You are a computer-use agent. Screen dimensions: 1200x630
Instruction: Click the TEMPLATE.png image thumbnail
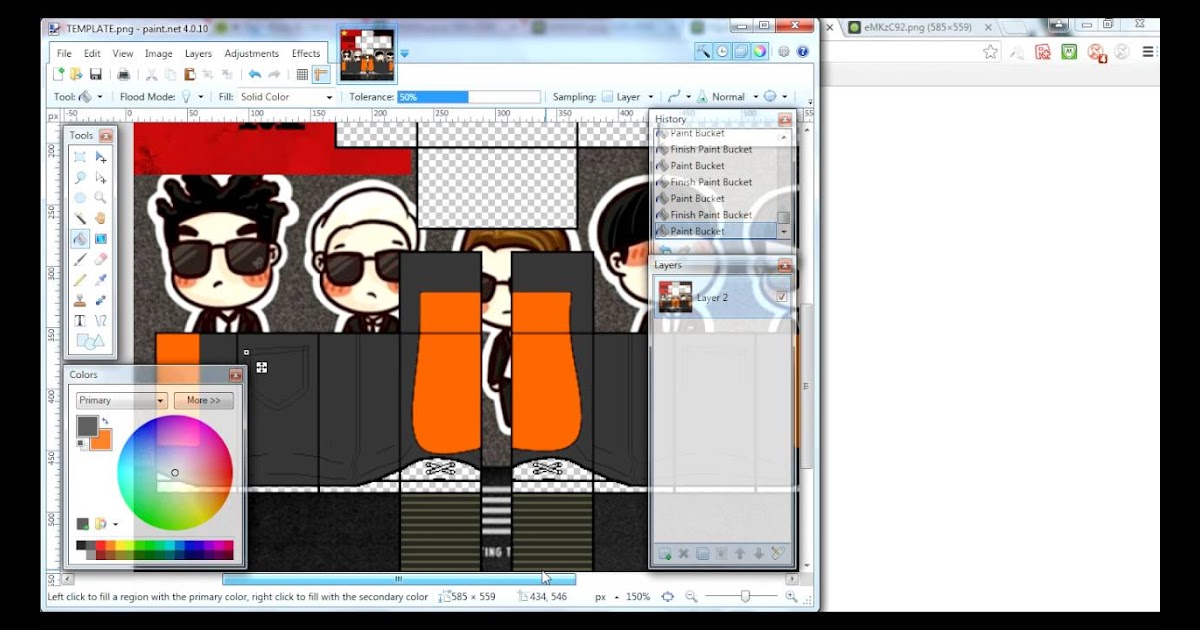[x=367, y=54]
